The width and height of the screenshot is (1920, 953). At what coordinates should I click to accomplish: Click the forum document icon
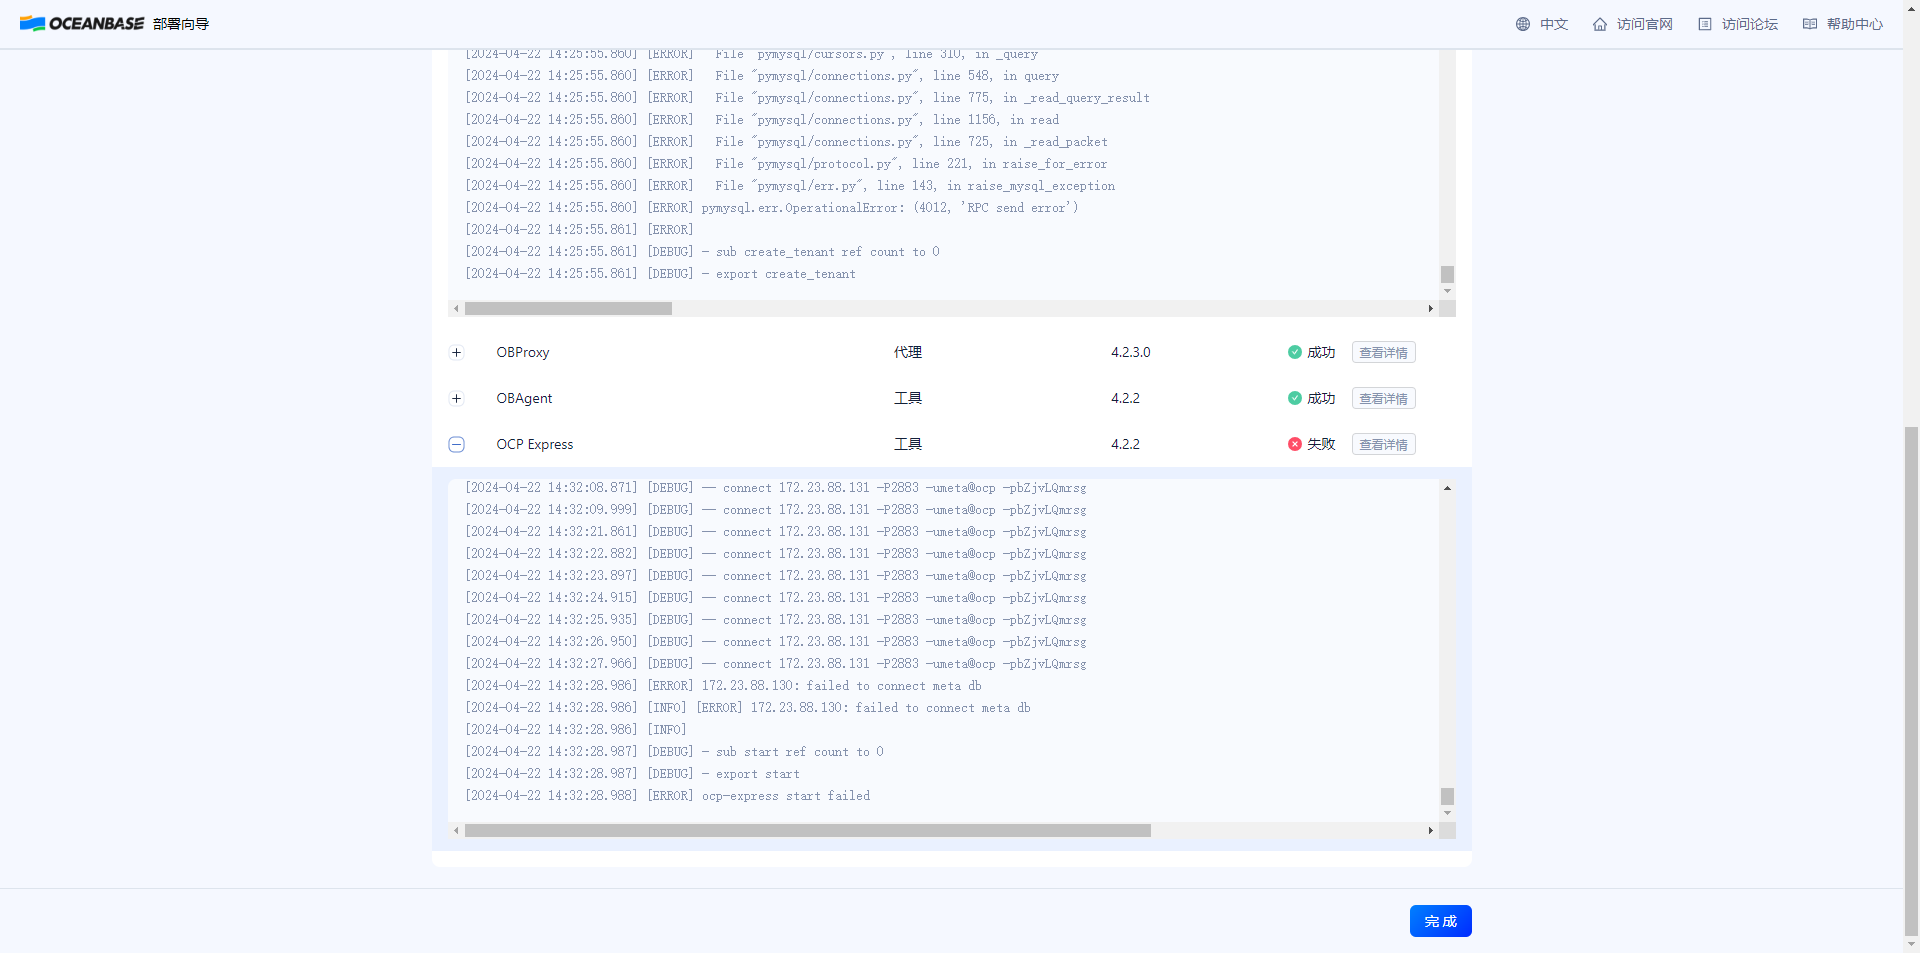click(x=1705, y=24)
